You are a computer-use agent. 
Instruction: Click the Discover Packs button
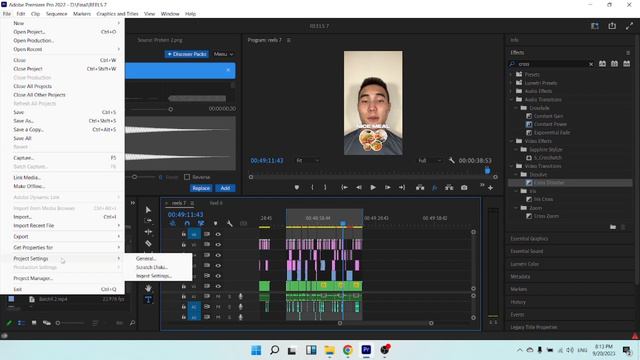point(187,54)
